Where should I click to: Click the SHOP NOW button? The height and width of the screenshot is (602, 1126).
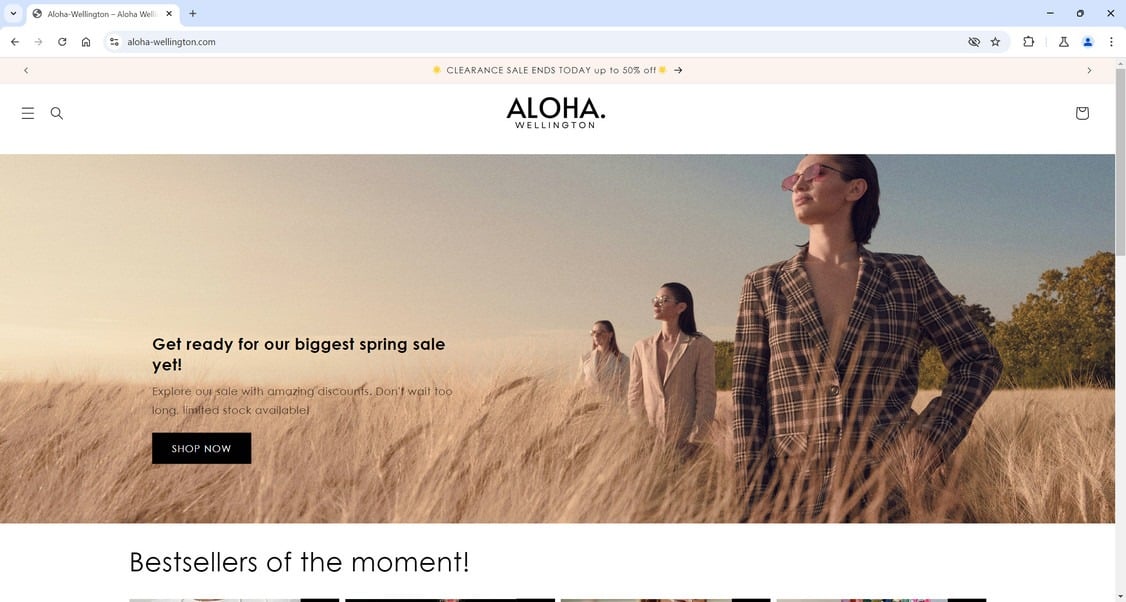(201, 448)
